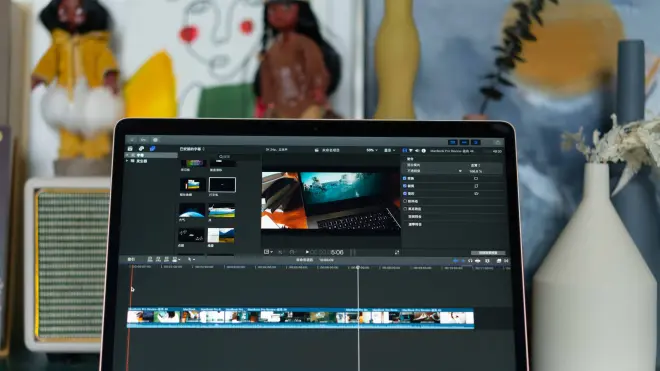This screenshot has width=660, height=371.
Task: Open the viewer zoom percentage dropdown
Action: [372, 150]
